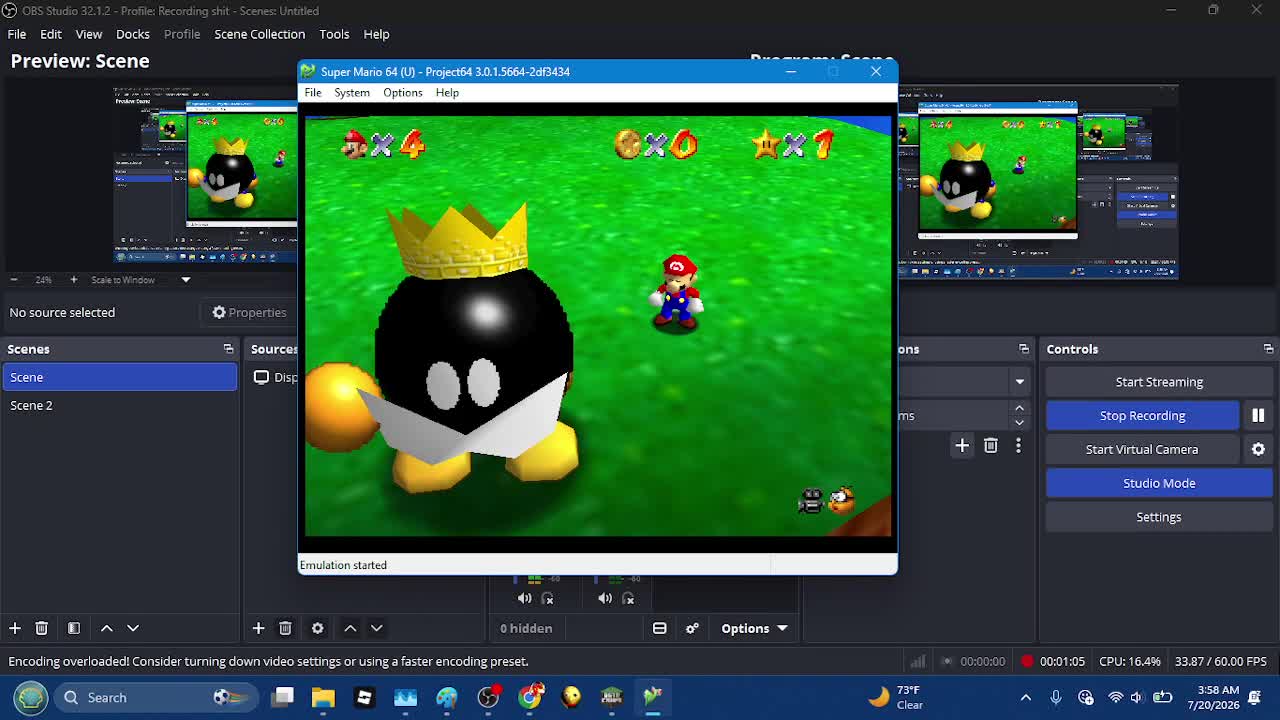Image resolution: width=1280 pixels, height=720 pixels.
Task: Open Project64 Options menu
Action: [403, 93]
